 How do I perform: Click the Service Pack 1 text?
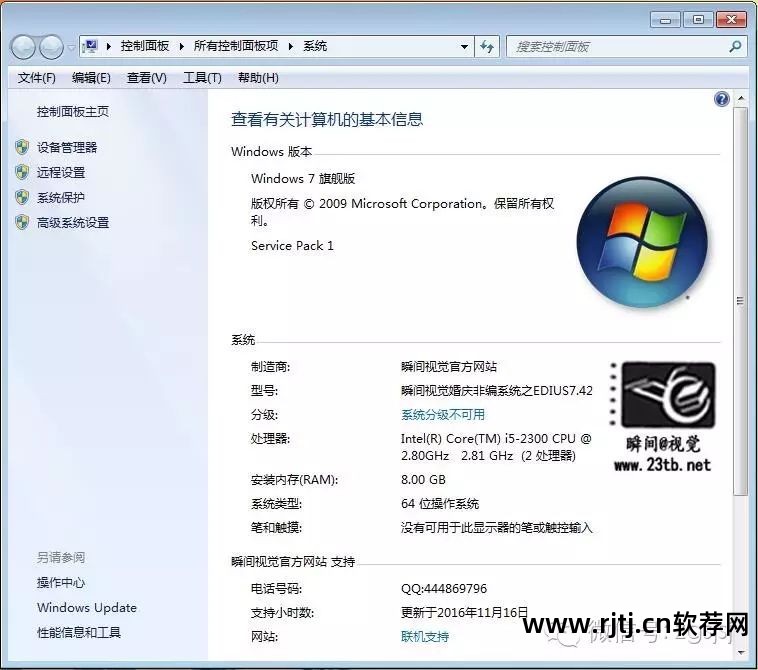pyautogui.click(x=292, y=246)
